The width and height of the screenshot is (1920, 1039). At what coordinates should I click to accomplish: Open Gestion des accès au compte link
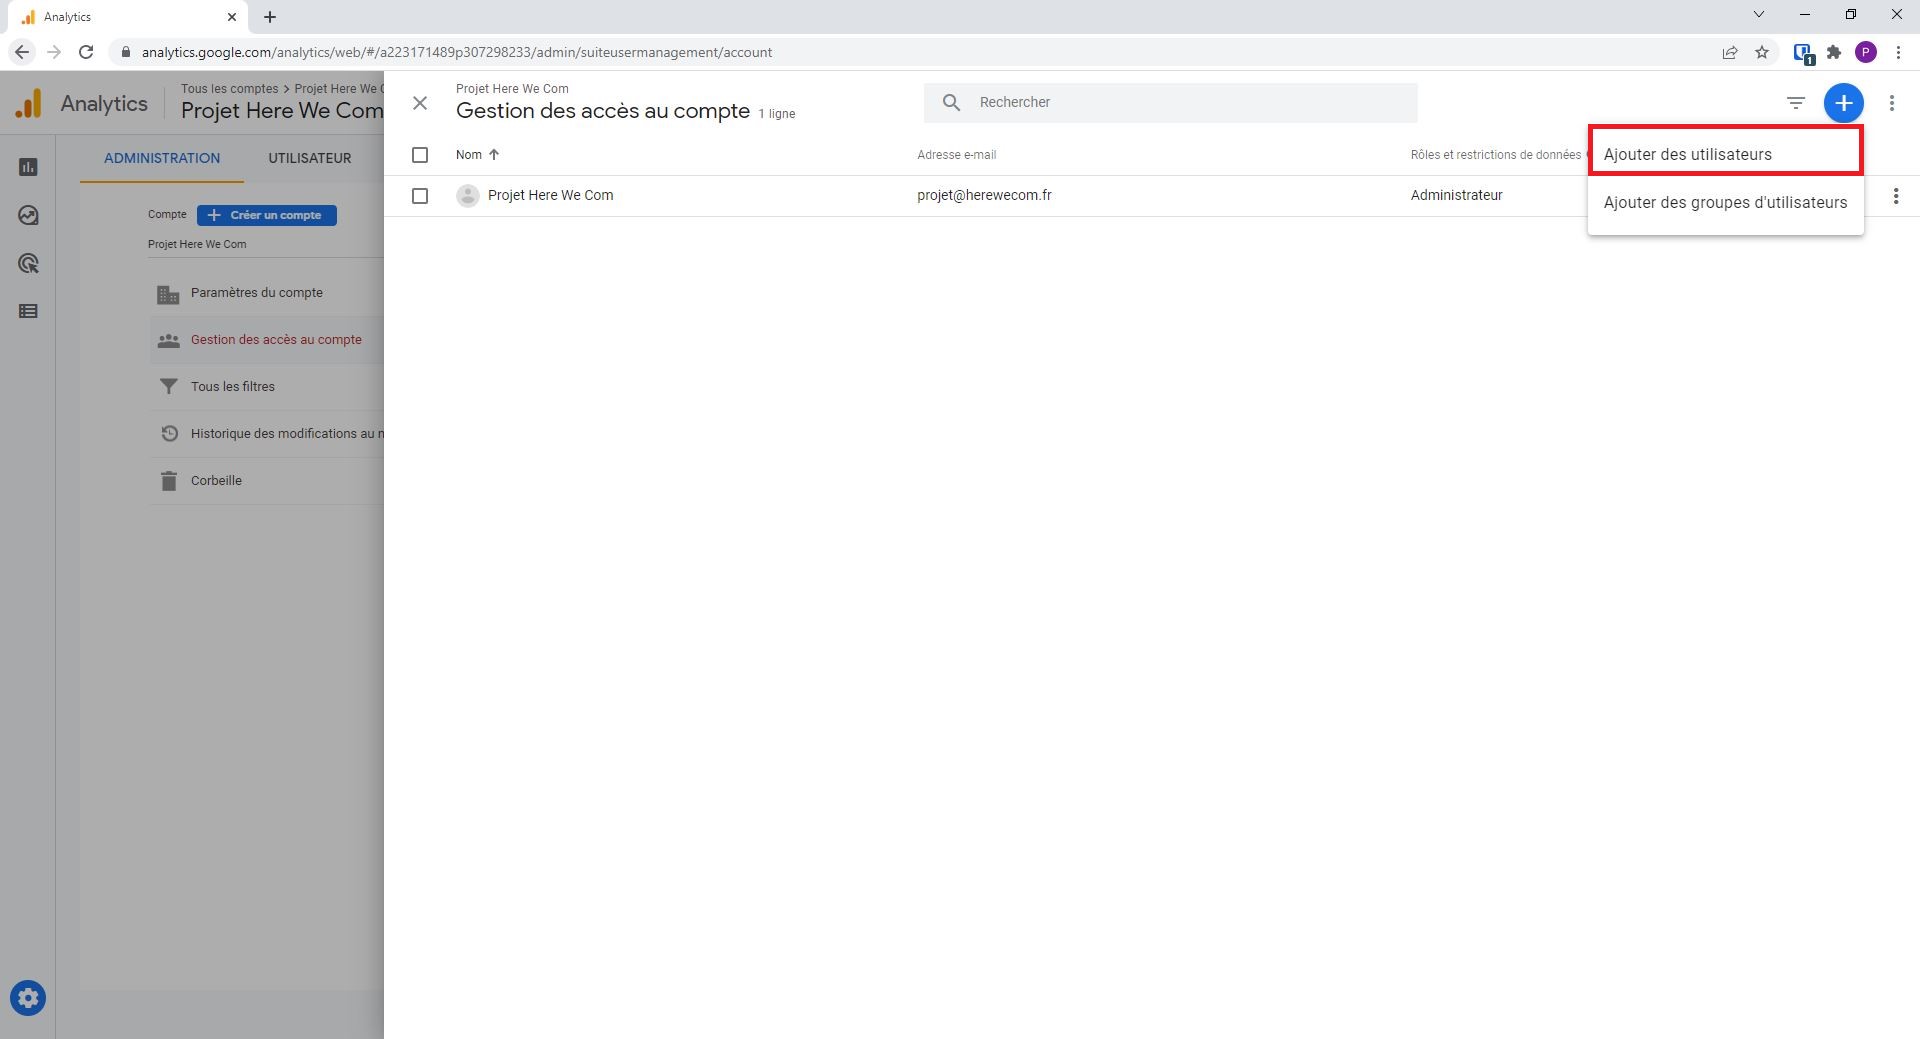pyautogui.click(x=276, y=340)
